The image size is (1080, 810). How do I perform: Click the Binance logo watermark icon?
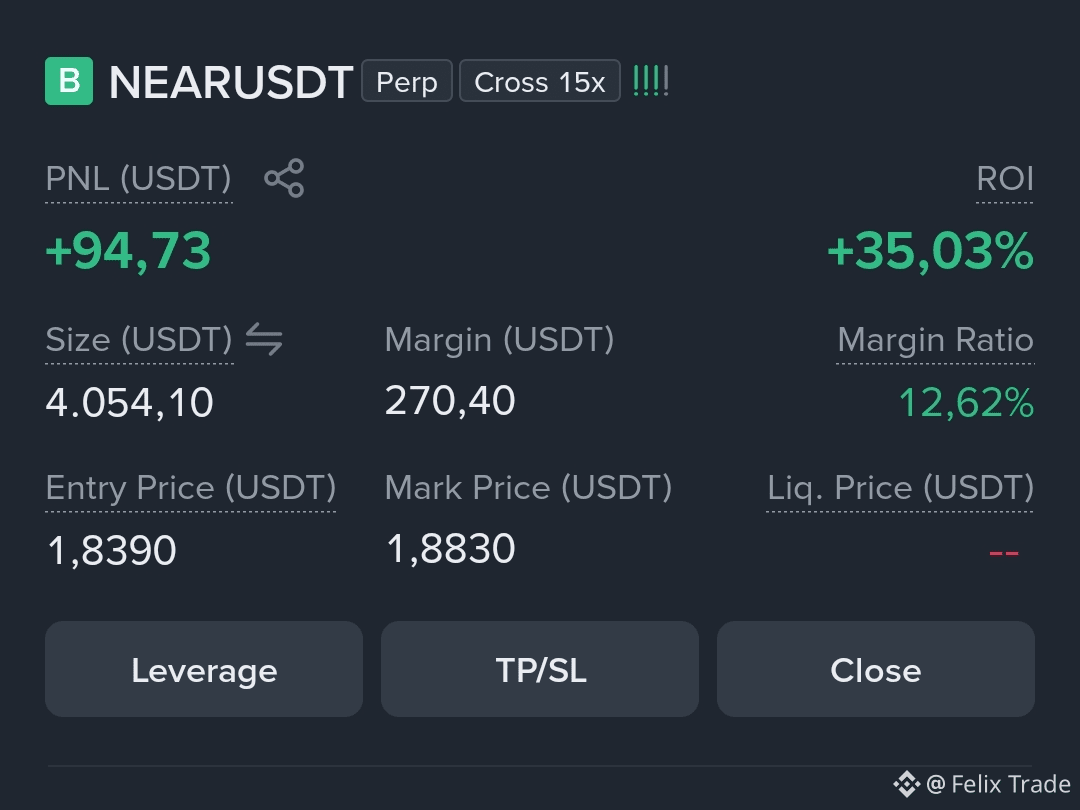[906, 784]
